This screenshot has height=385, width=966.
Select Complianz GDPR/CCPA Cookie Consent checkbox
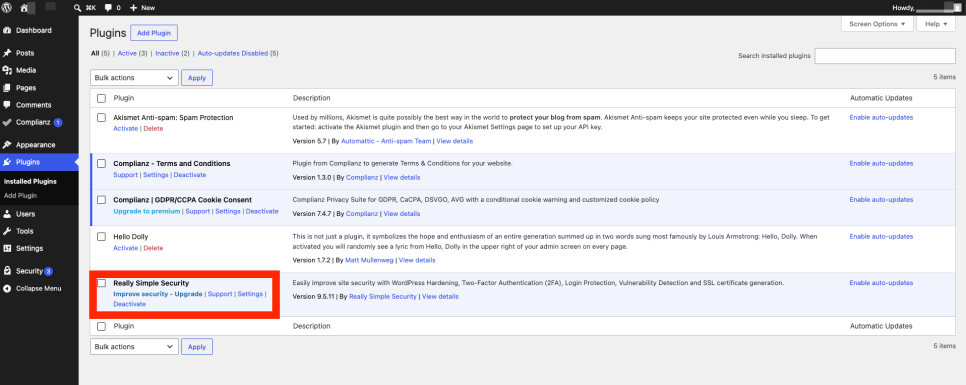point(102,200)
